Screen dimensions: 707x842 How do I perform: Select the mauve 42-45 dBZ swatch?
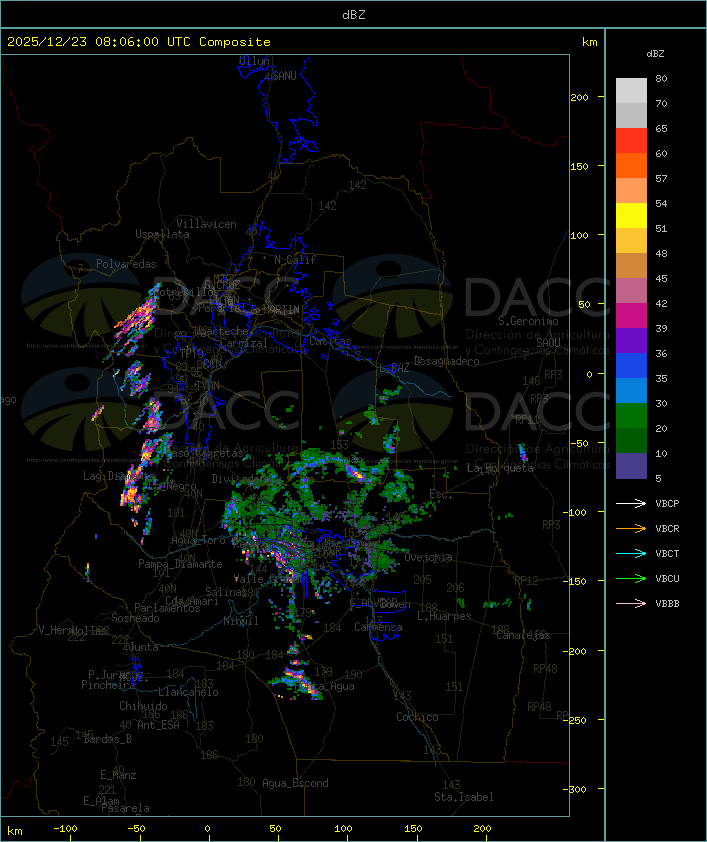tap(631, 291)
